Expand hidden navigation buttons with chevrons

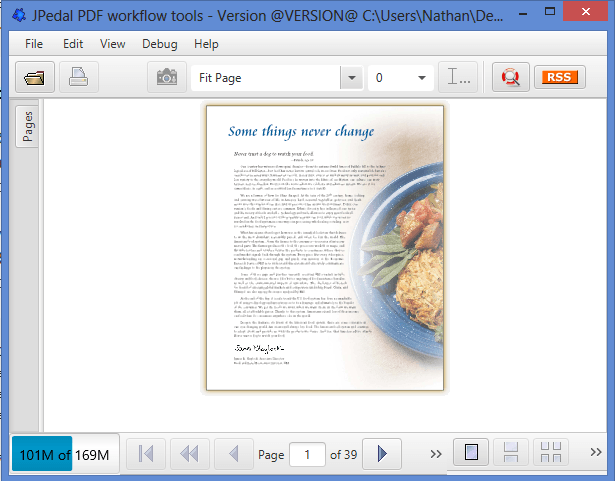435,454
